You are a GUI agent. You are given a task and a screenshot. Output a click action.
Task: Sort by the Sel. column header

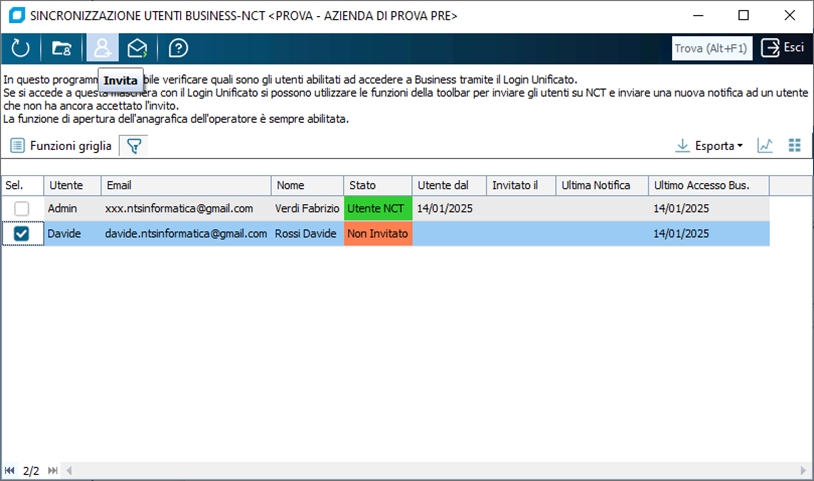point(22,185)
